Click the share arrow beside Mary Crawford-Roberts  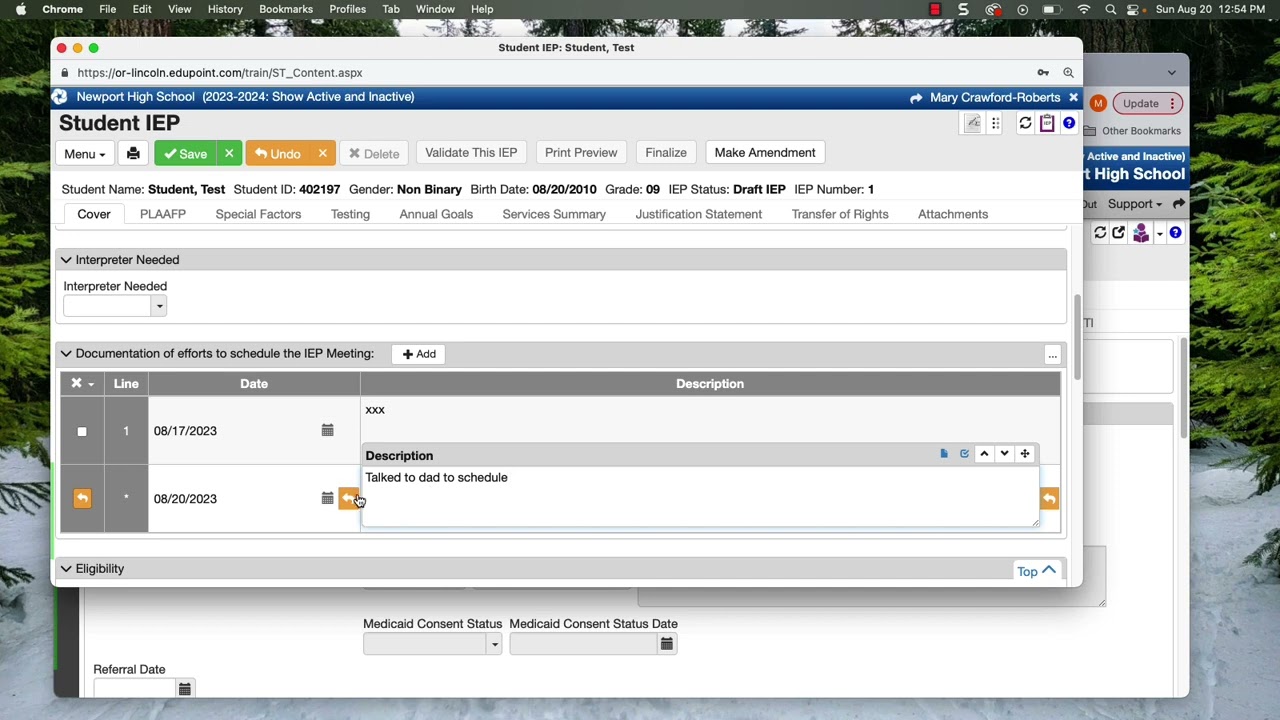[916, 97]
